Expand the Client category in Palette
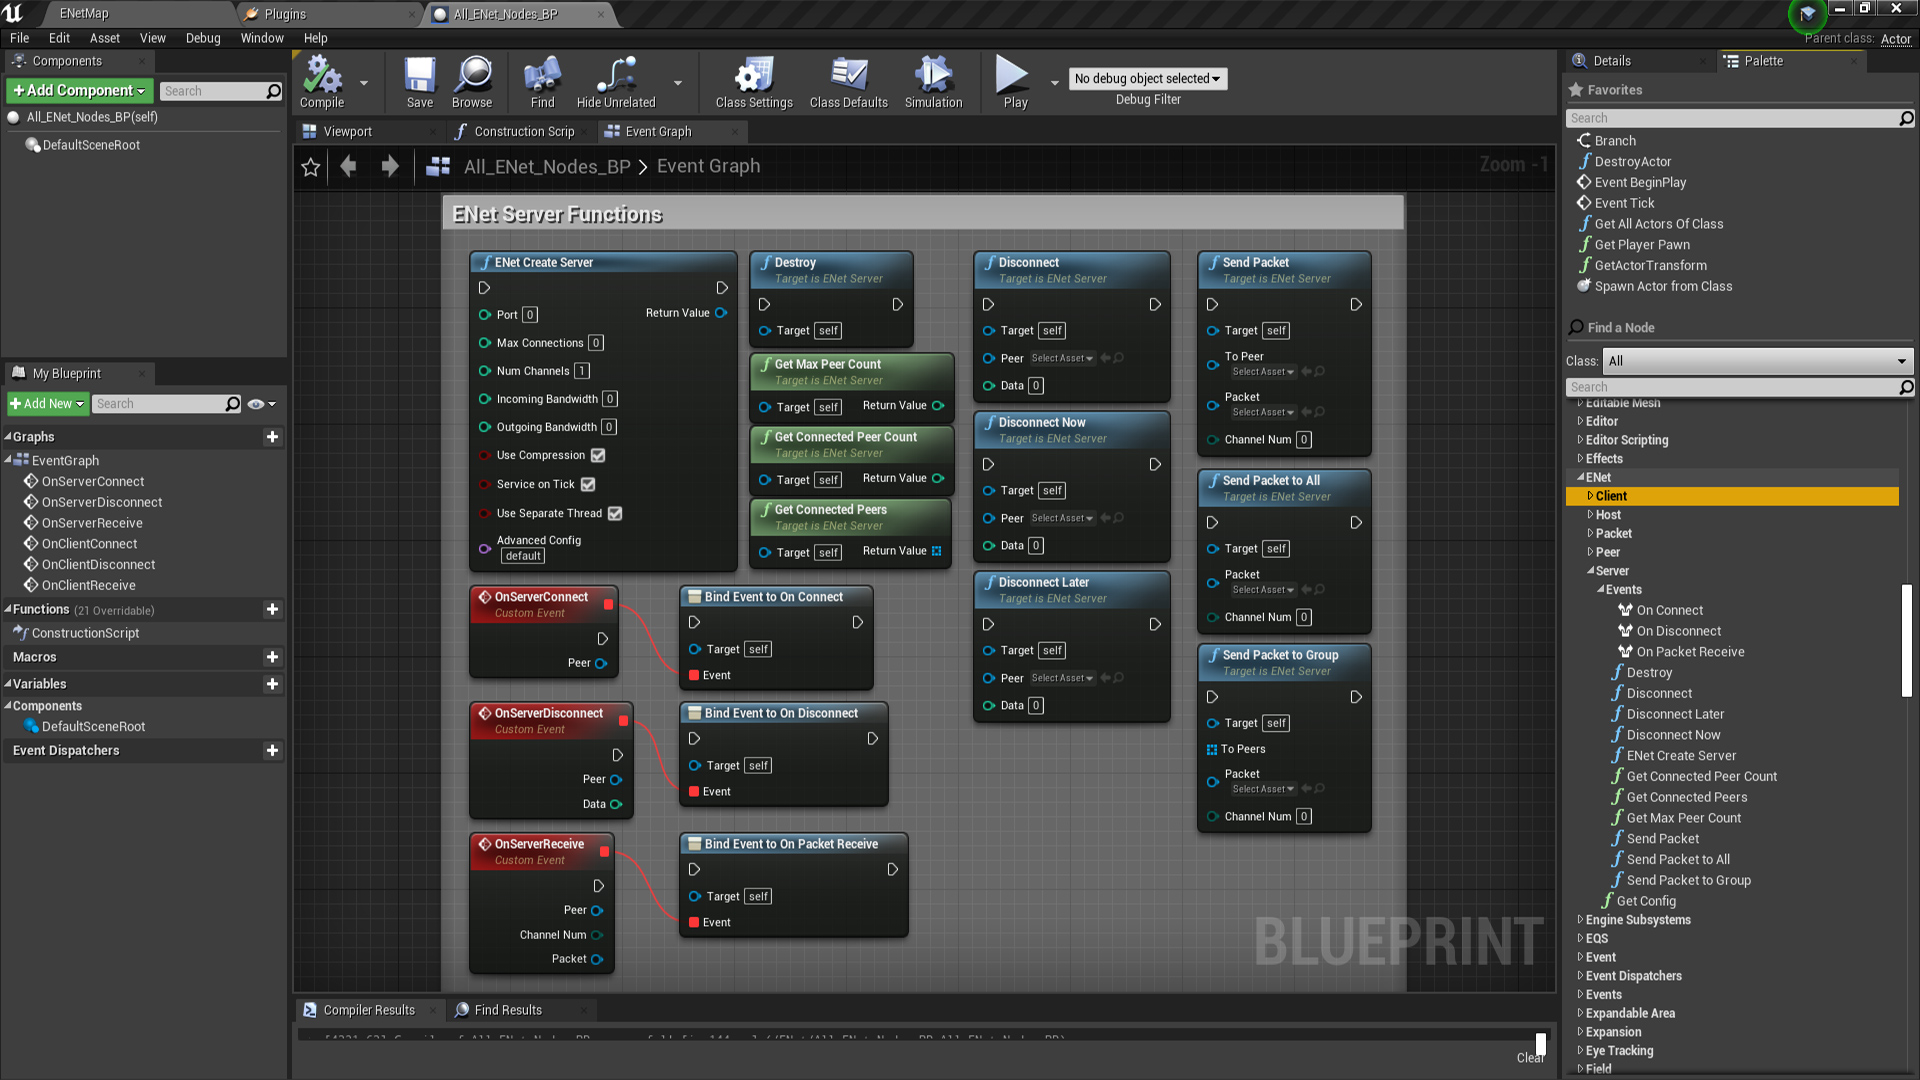Screen dimensions: 1920x1080 (x=1590, y=496)
